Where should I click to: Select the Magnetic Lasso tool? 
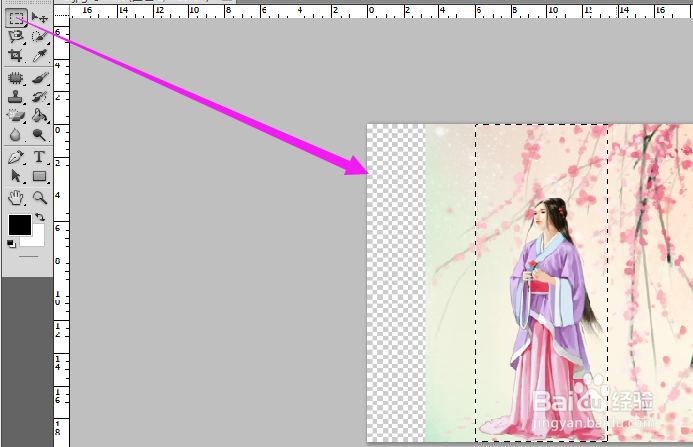[x=16, y=36]
